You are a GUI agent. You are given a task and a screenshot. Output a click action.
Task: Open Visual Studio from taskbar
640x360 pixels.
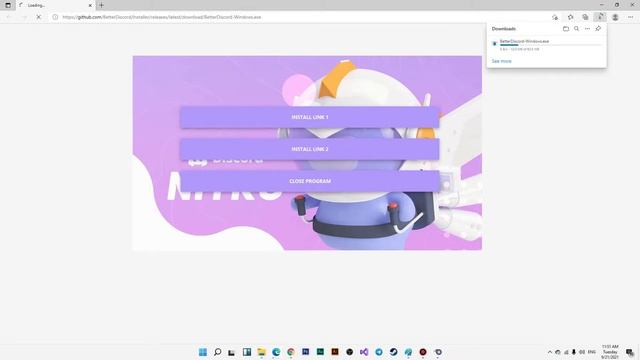pos(364,352)
